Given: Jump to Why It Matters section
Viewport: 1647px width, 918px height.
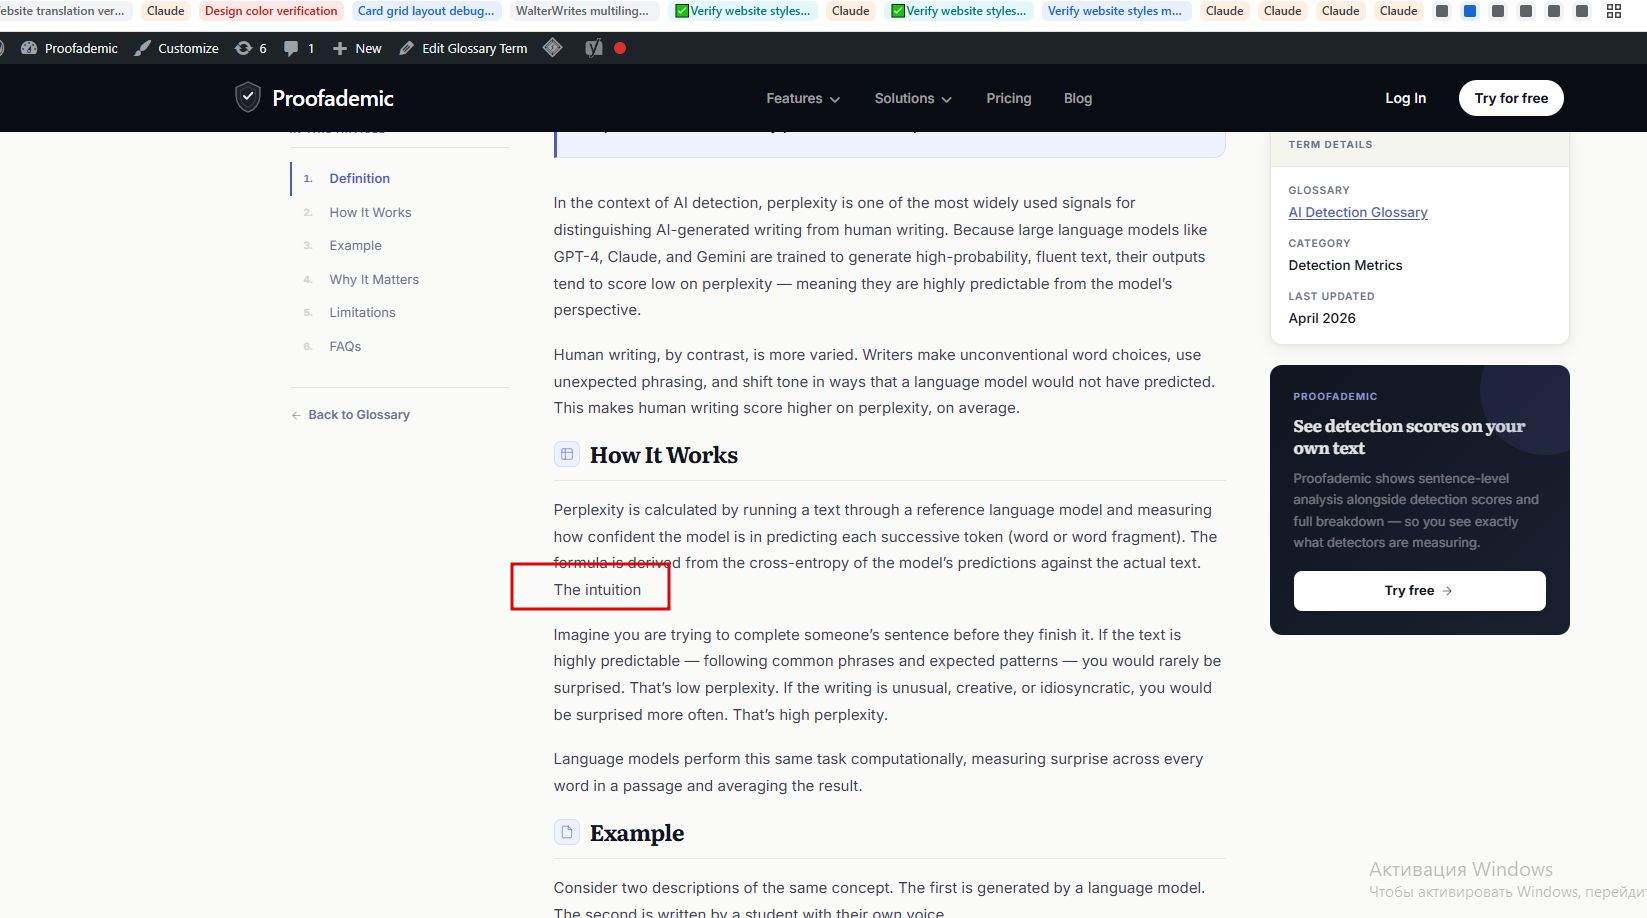Looking at the screenshot, I should (374, 279).
